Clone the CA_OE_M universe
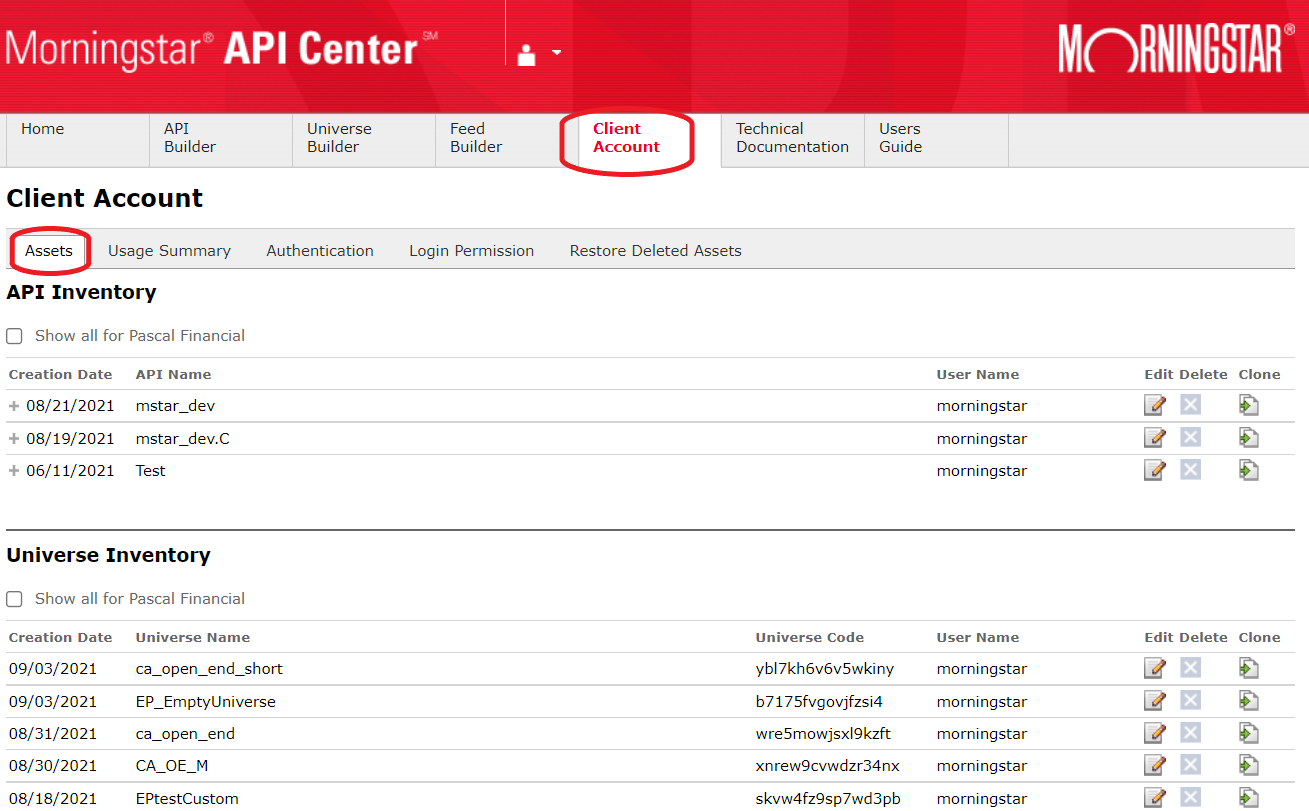1309x811 pixels. pos(1249,765)
